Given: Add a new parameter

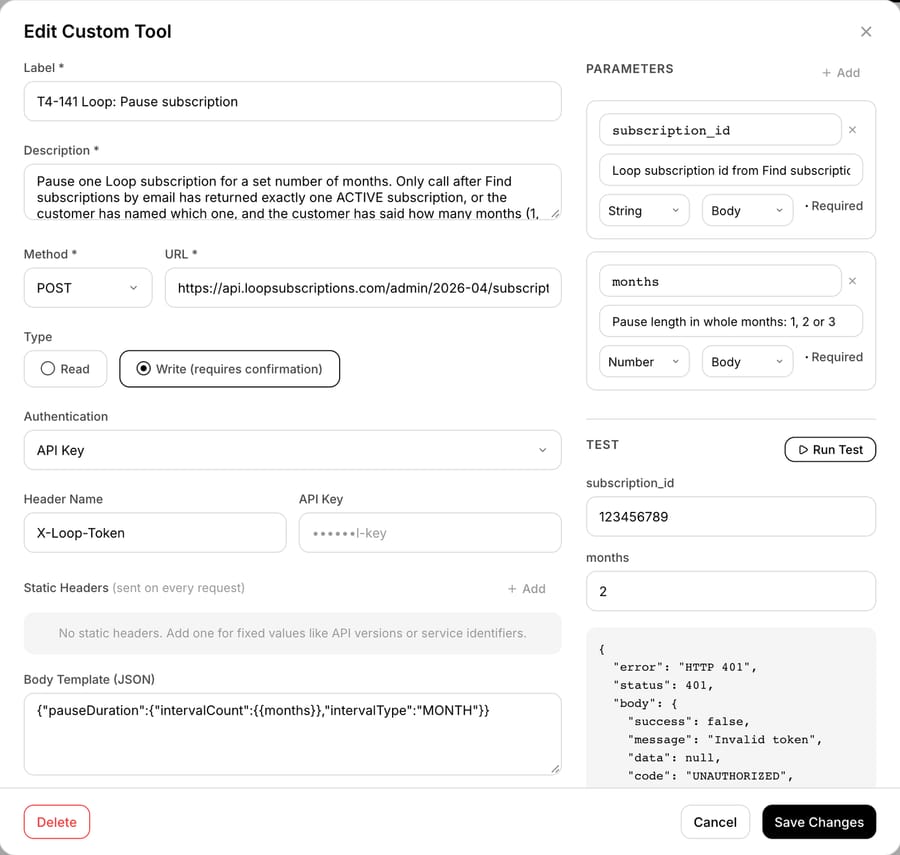Looking at the screenshot, I should [841, 73].
